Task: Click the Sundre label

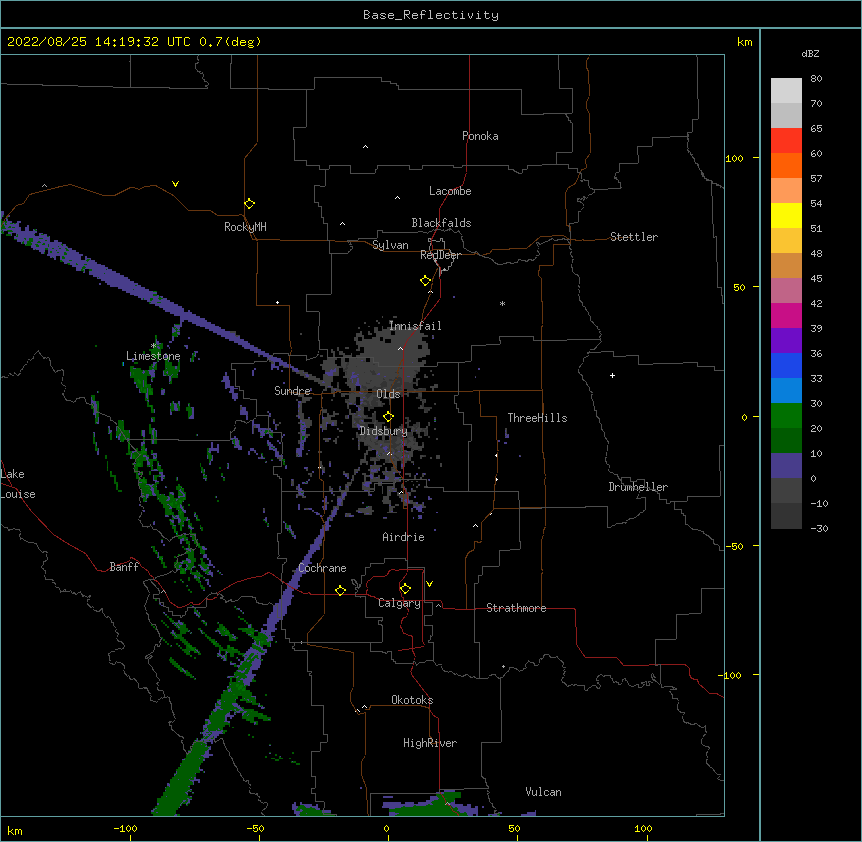Action: (292, 391)
